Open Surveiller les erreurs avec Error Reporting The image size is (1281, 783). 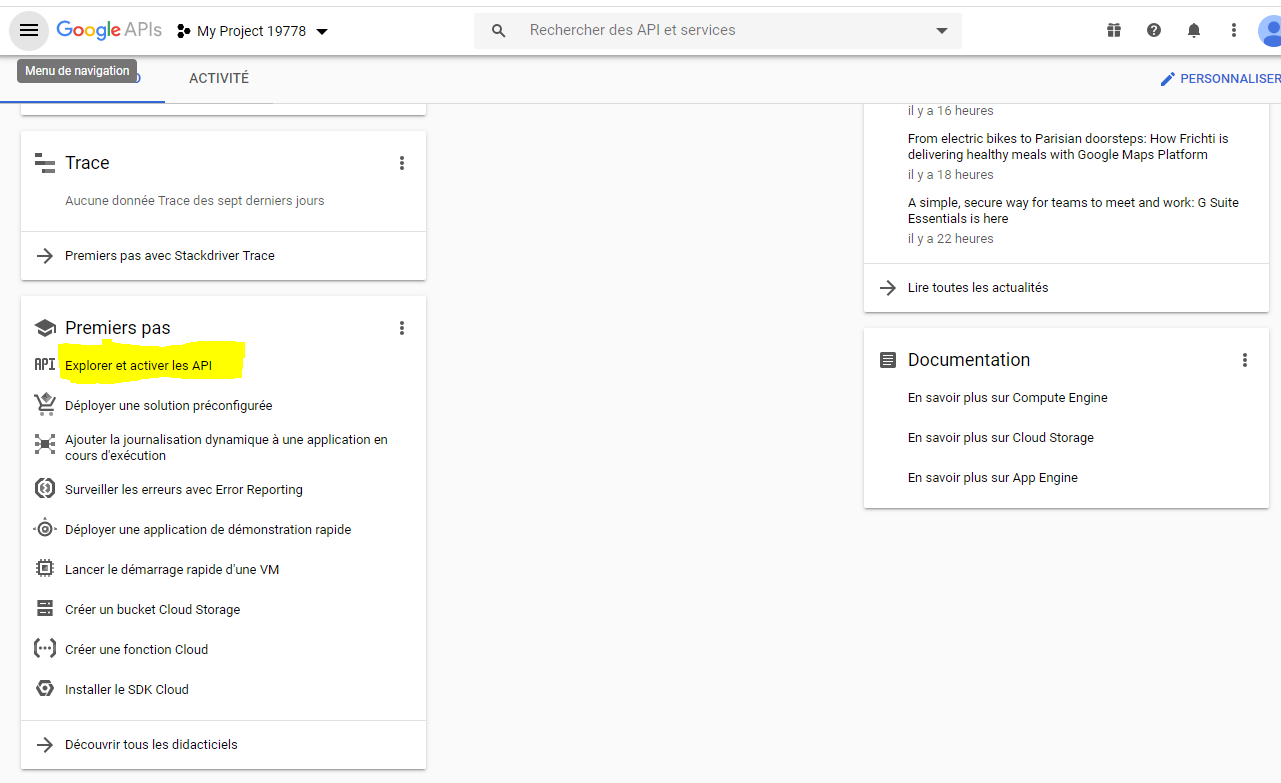point(183,490)
